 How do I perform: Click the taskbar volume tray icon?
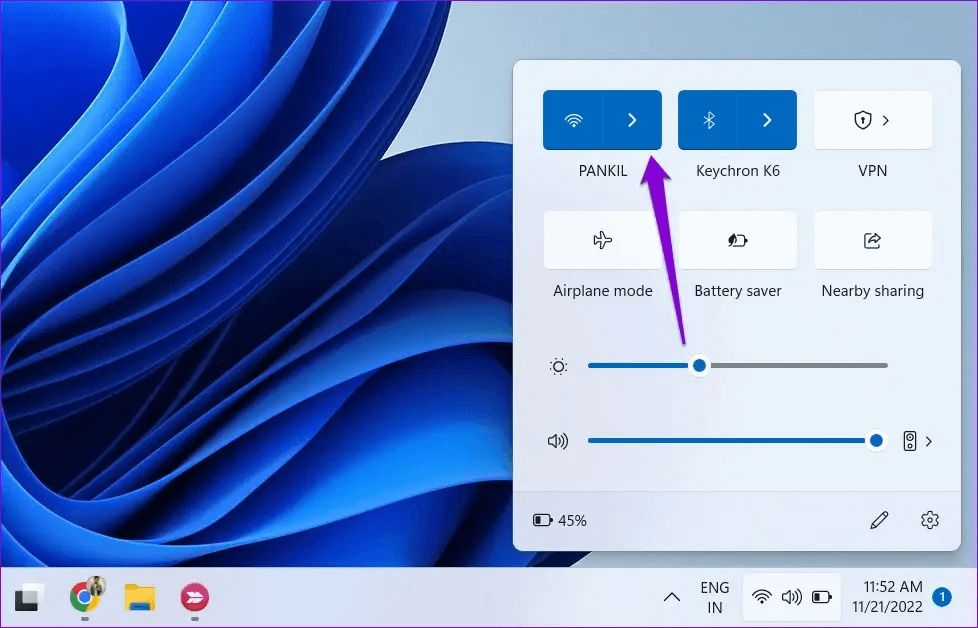click(792, 597)
